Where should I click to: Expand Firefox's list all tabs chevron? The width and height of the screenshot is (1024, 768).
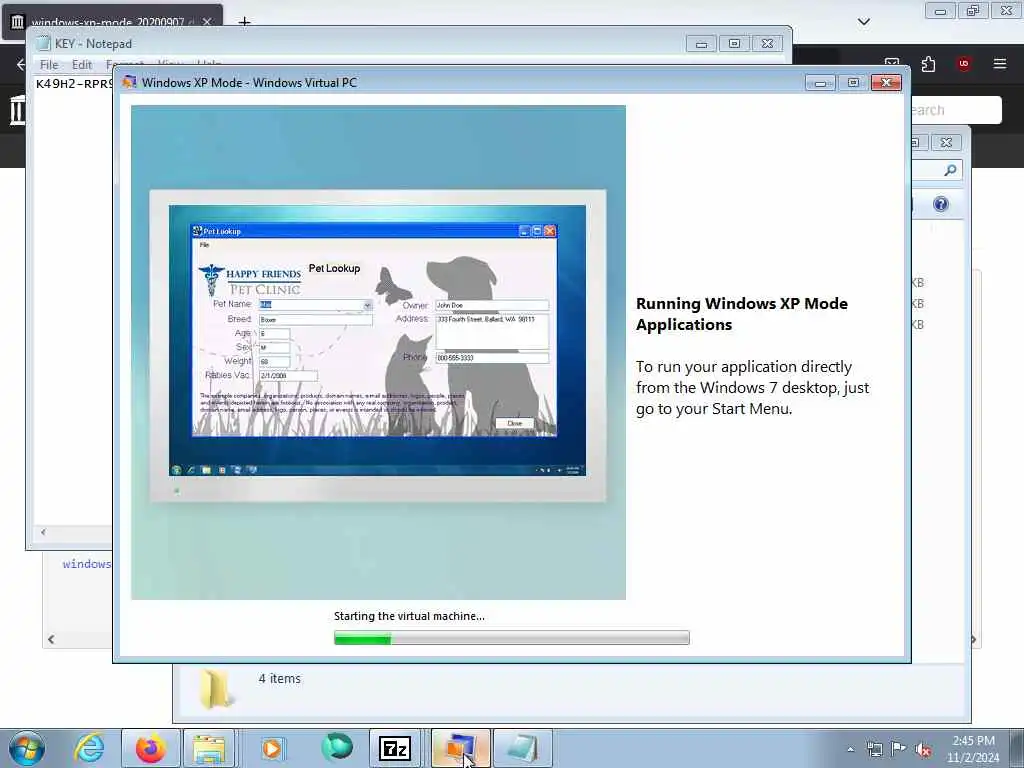coord(864,22)
